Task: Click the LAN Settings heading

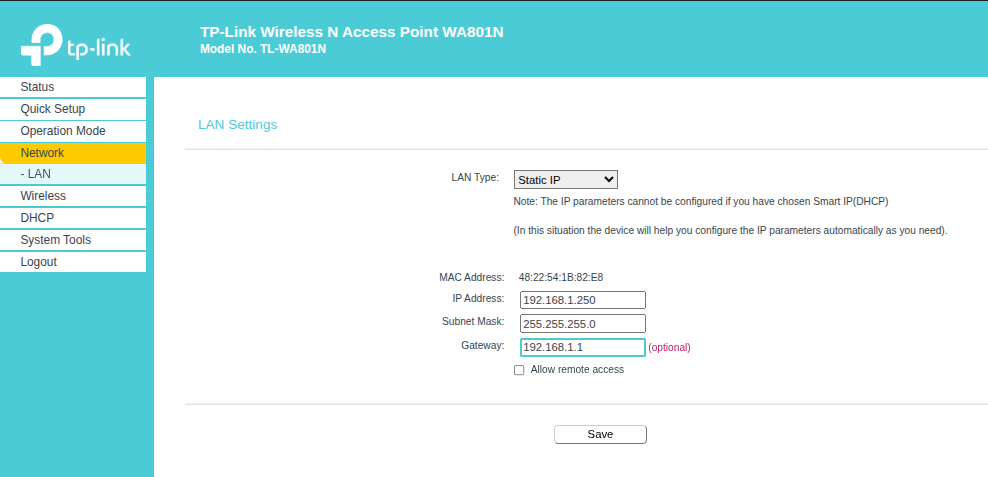Action: [238, 125]
